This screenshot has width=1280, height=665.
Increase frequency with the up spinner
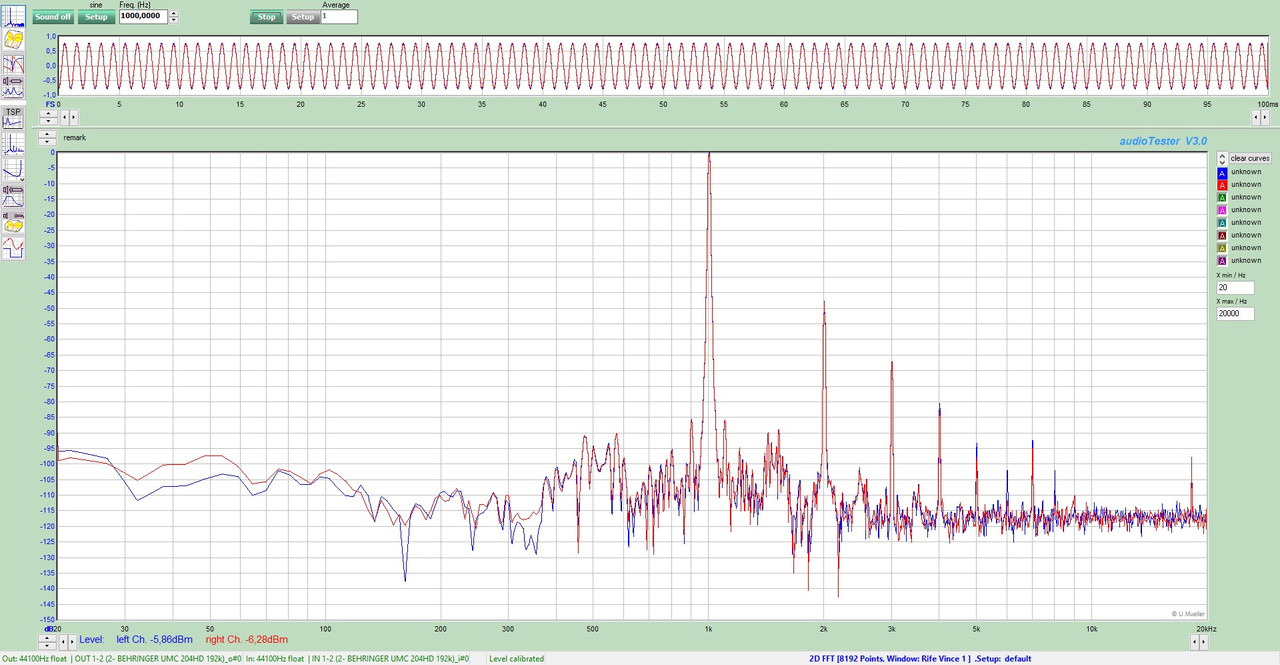pos(174,13)
